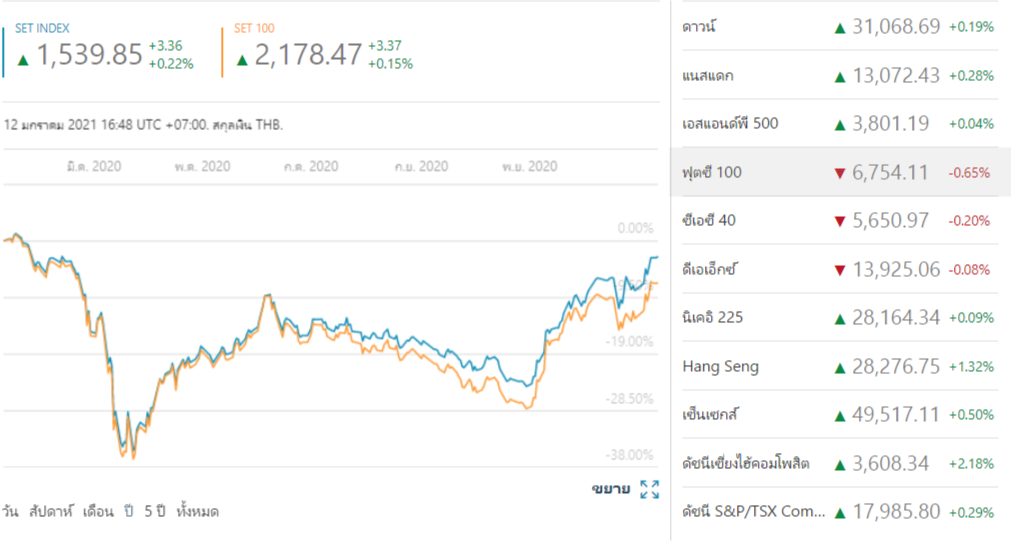
Task: Open the SET 100 title link
Action: 254,28
